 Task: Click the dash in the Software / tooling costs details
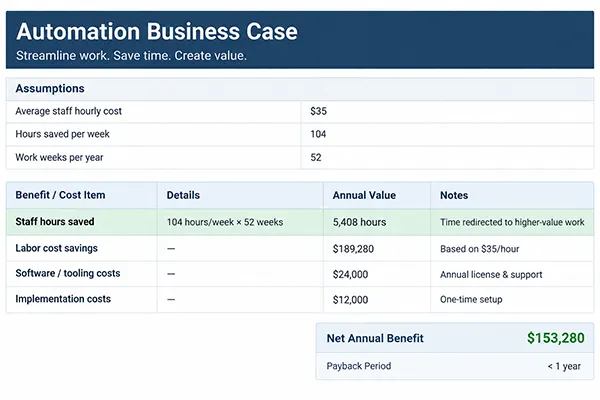(x=171, y=274)
